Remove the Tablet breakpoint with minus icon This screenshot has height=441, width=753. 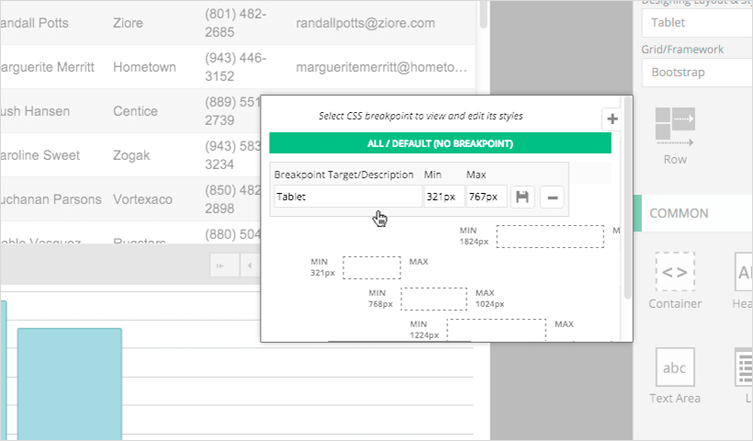pyautogui.click(x=552, y=197)
